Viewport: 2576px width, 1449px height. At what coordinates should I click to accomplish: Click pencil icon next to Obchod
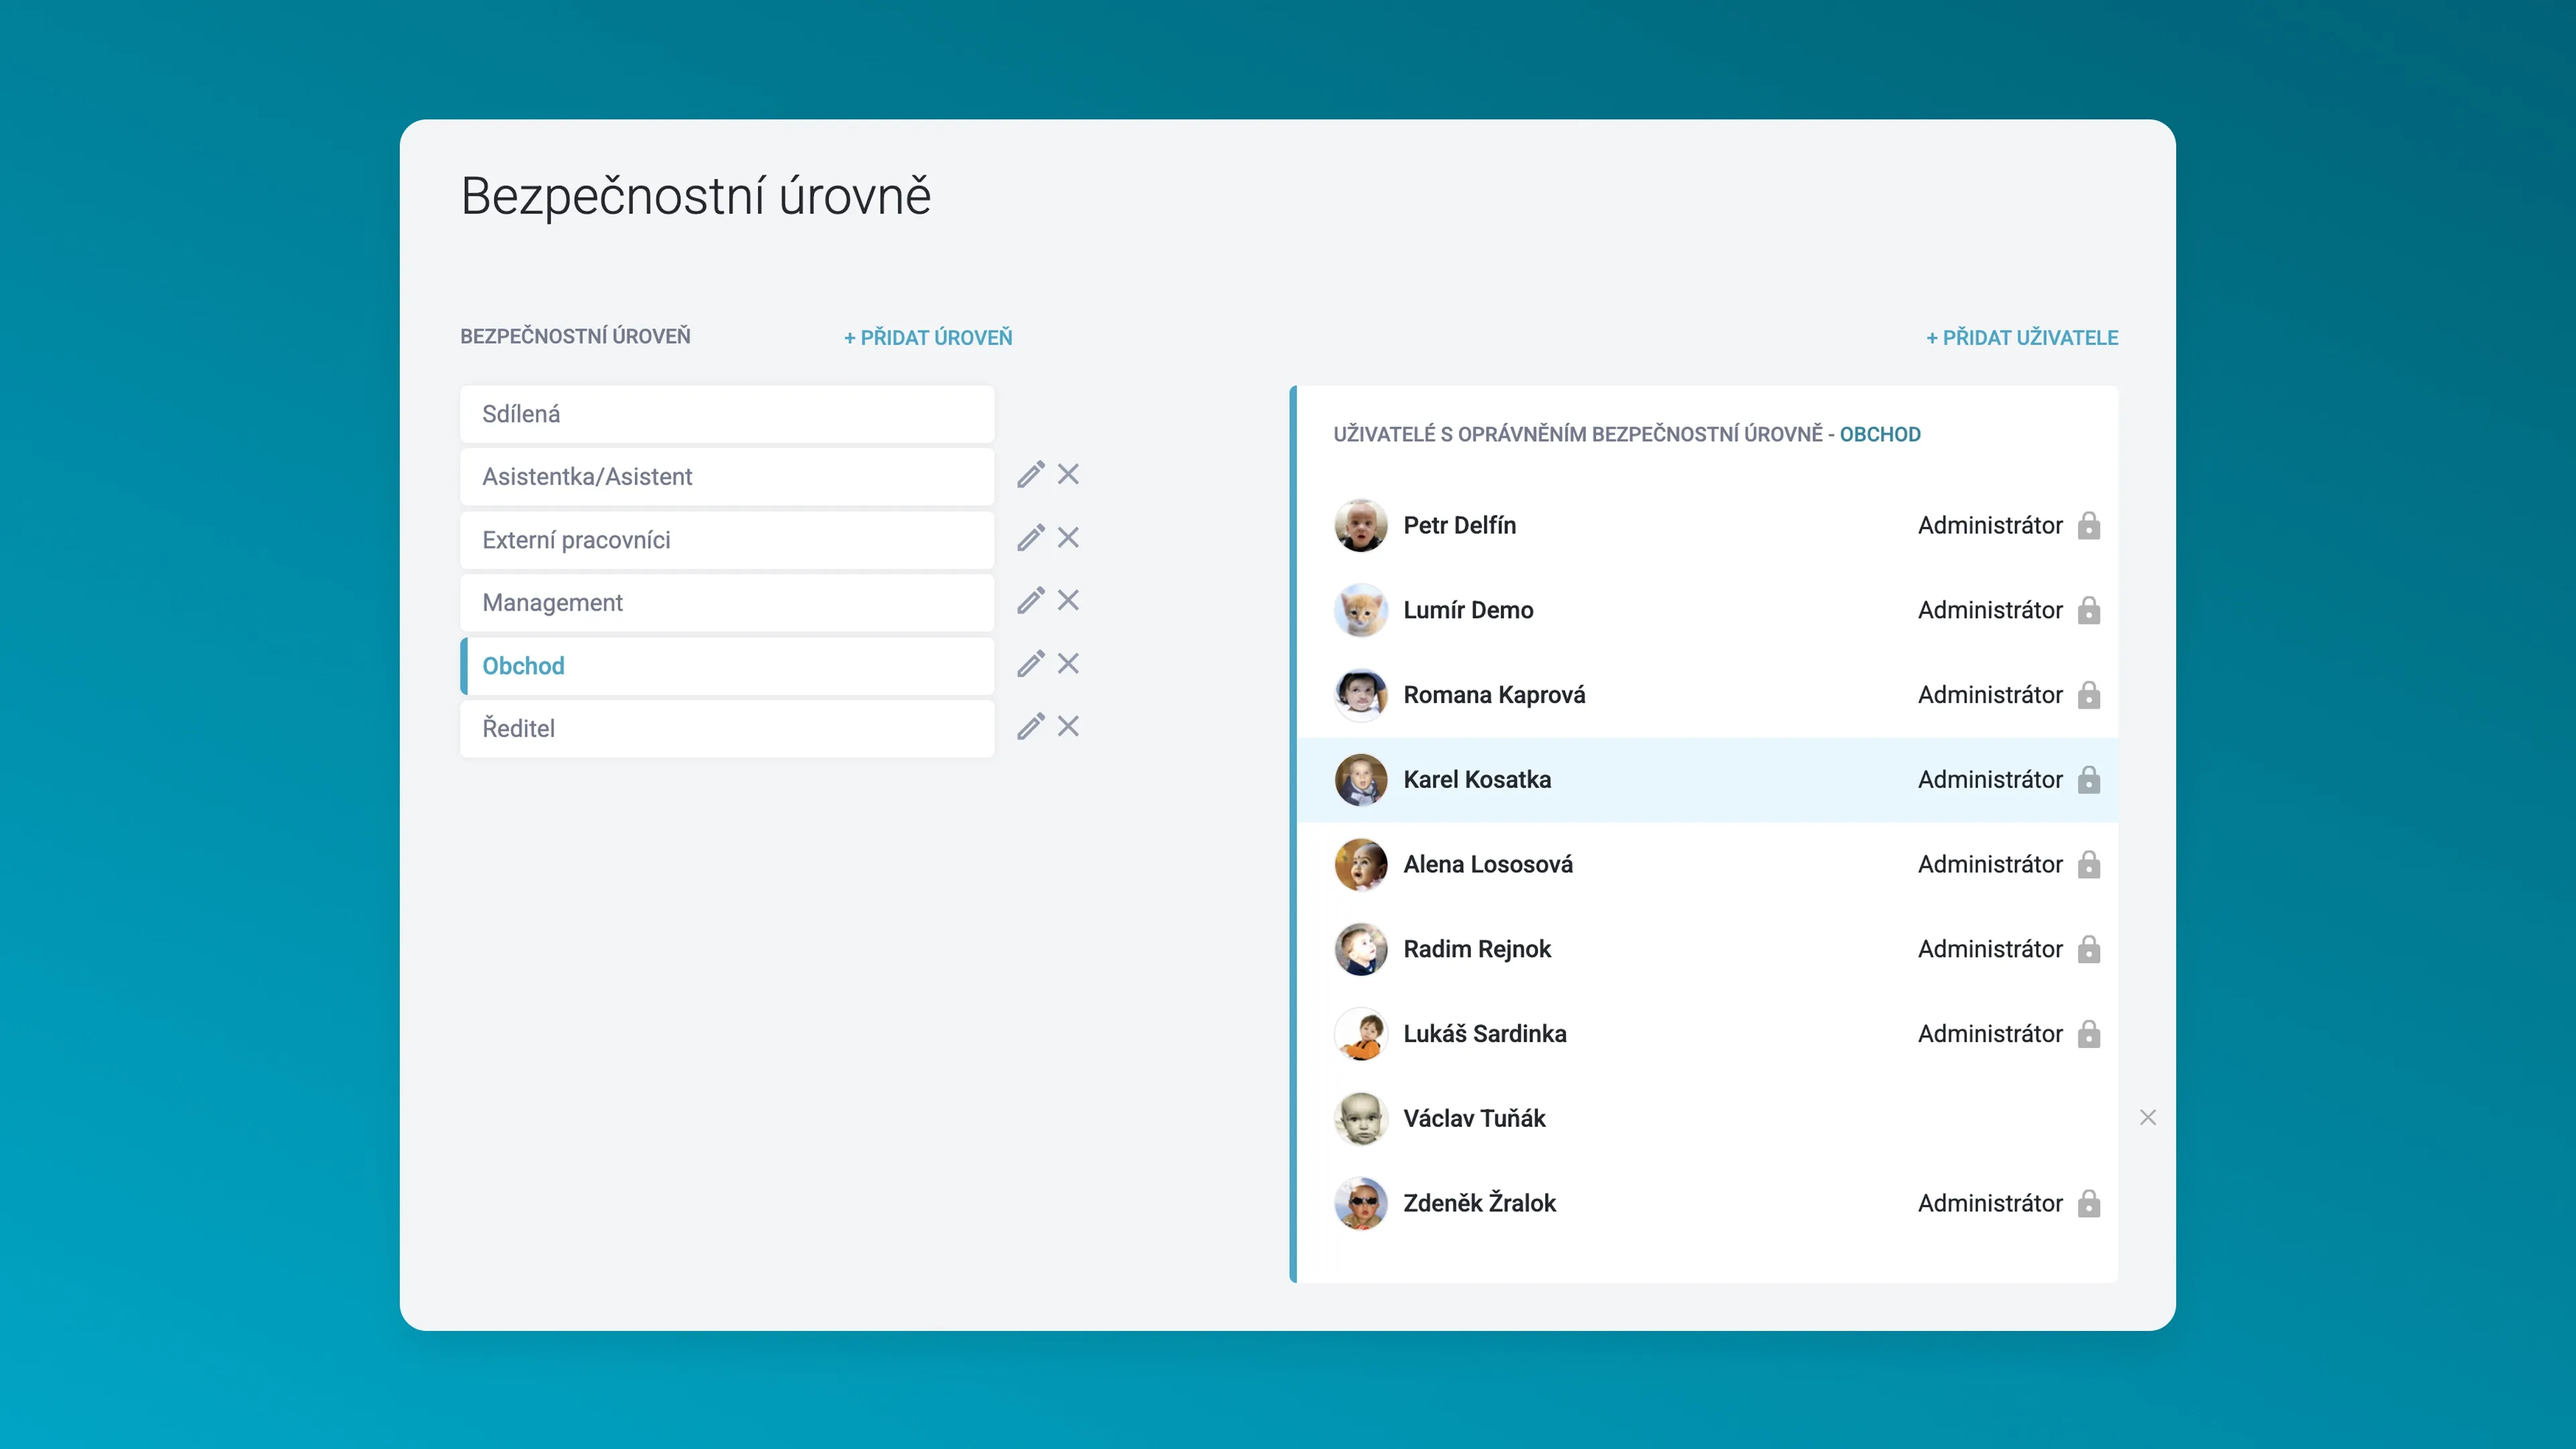(x=1031, y=664)
